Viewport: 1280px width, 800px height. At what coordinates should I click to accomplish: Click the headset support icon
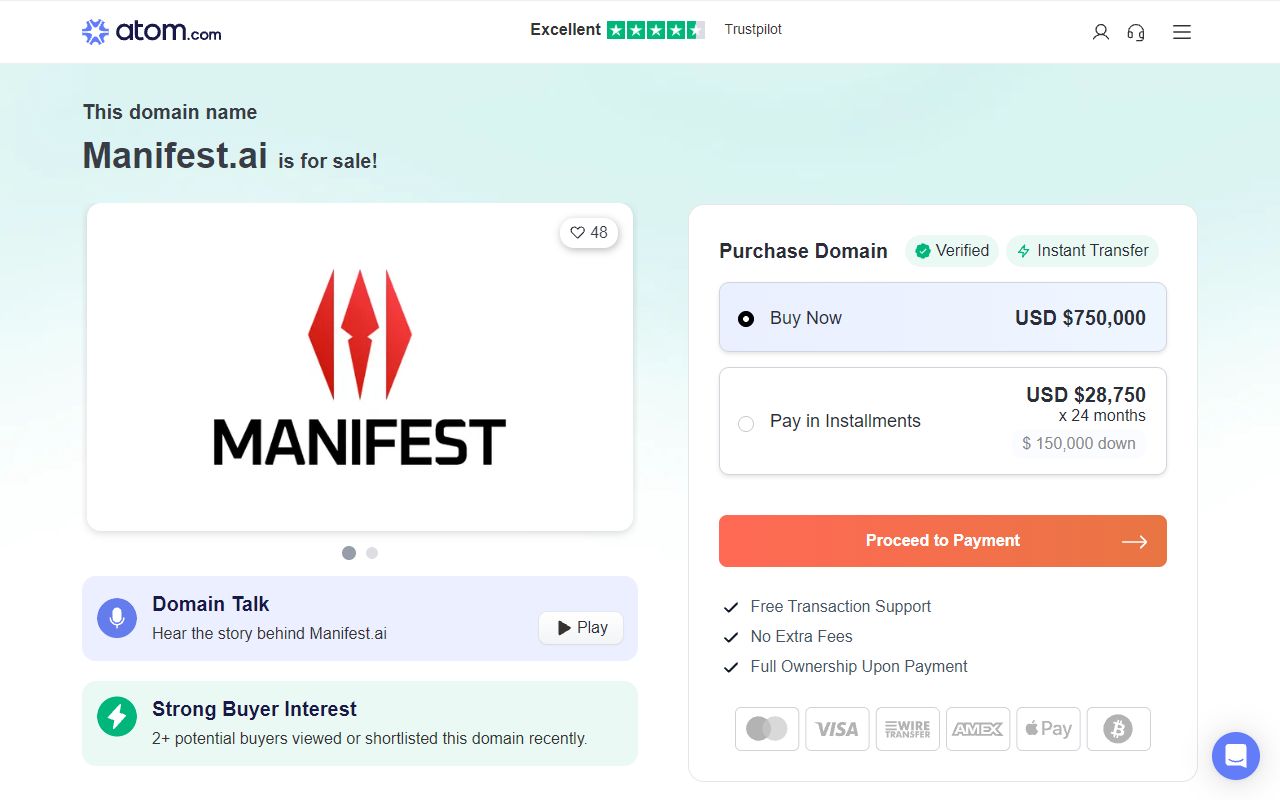[x=1135, y=31]
